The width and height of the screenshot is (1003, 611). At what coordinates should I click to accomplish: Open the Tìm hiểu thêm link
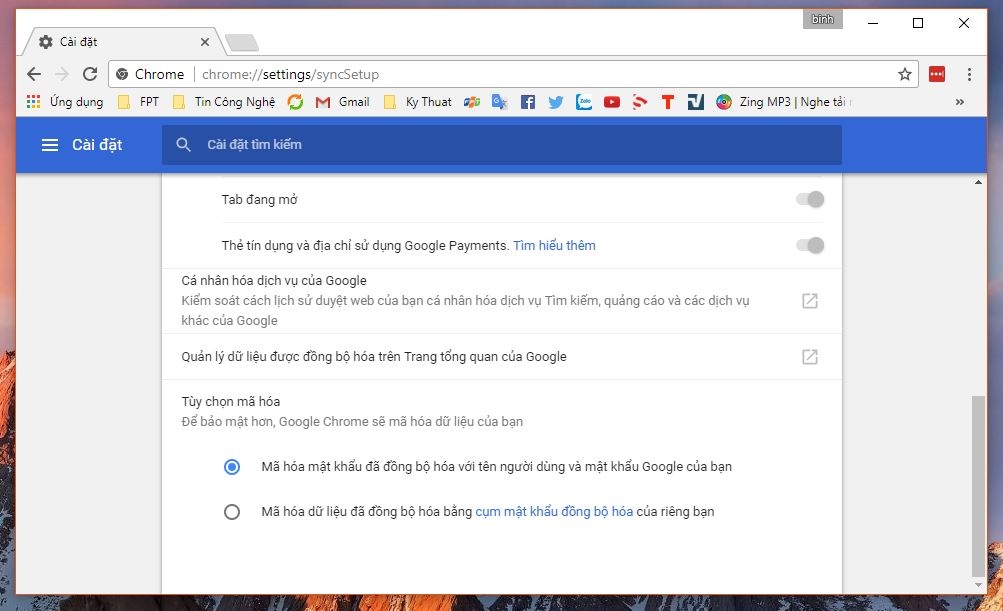click(x=554, y=246)
